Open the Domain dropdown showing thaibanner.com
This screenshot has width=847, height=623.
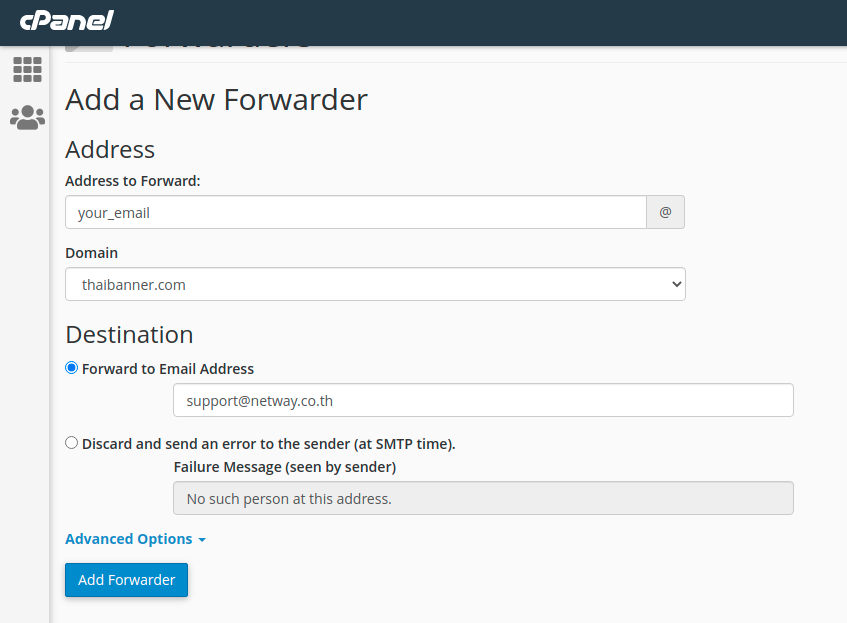coord(375,284)
